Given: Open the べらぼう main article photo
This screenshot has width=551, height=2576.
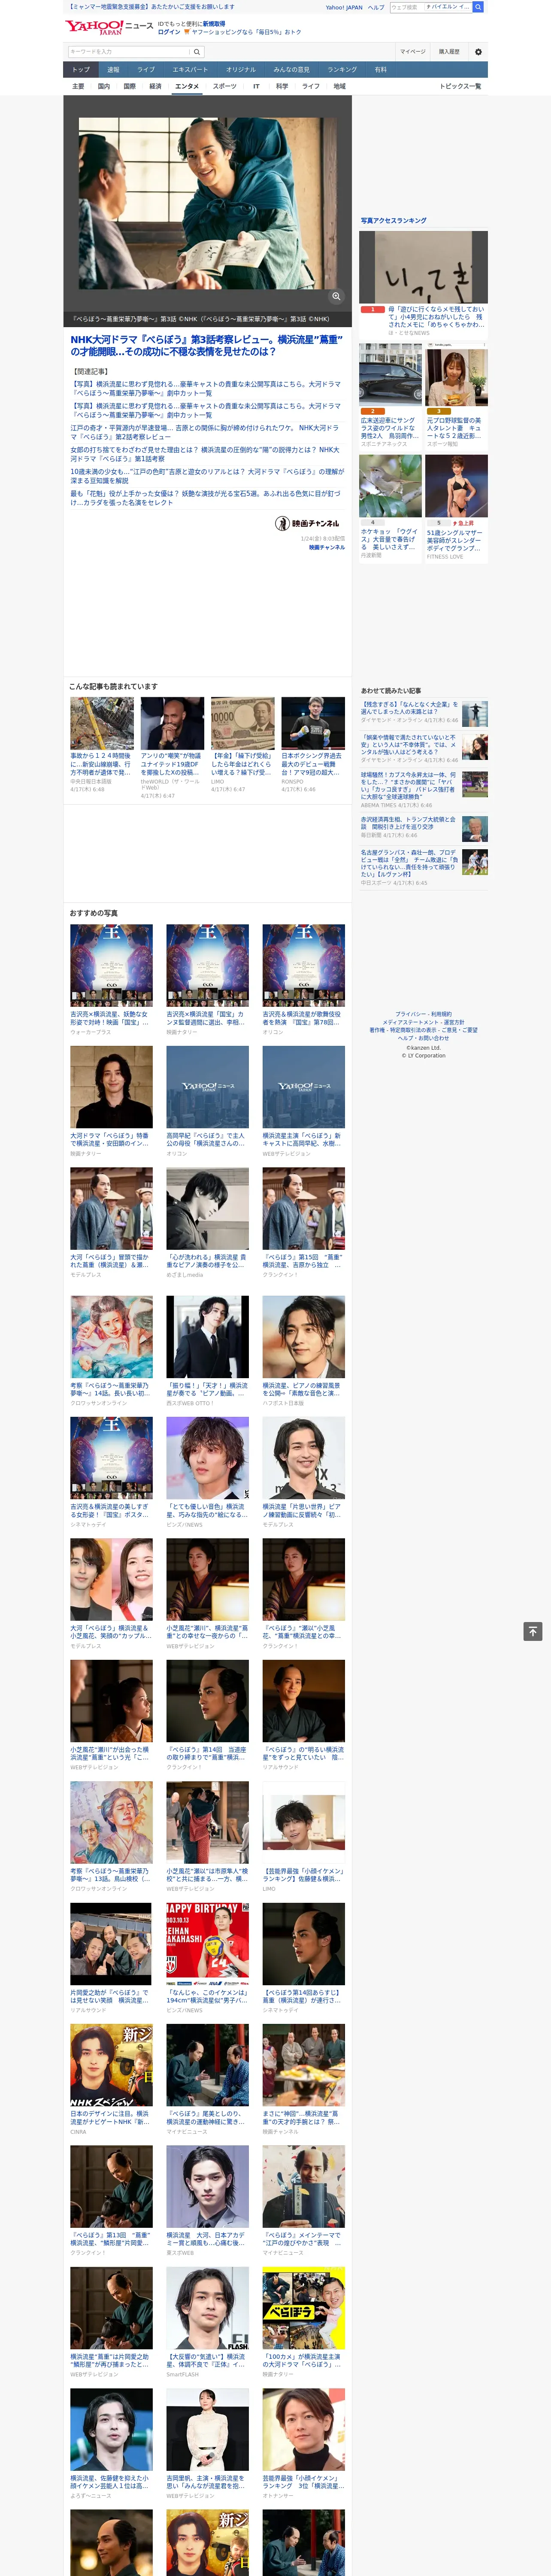Looking at the screenshot, I should (208, 204).
